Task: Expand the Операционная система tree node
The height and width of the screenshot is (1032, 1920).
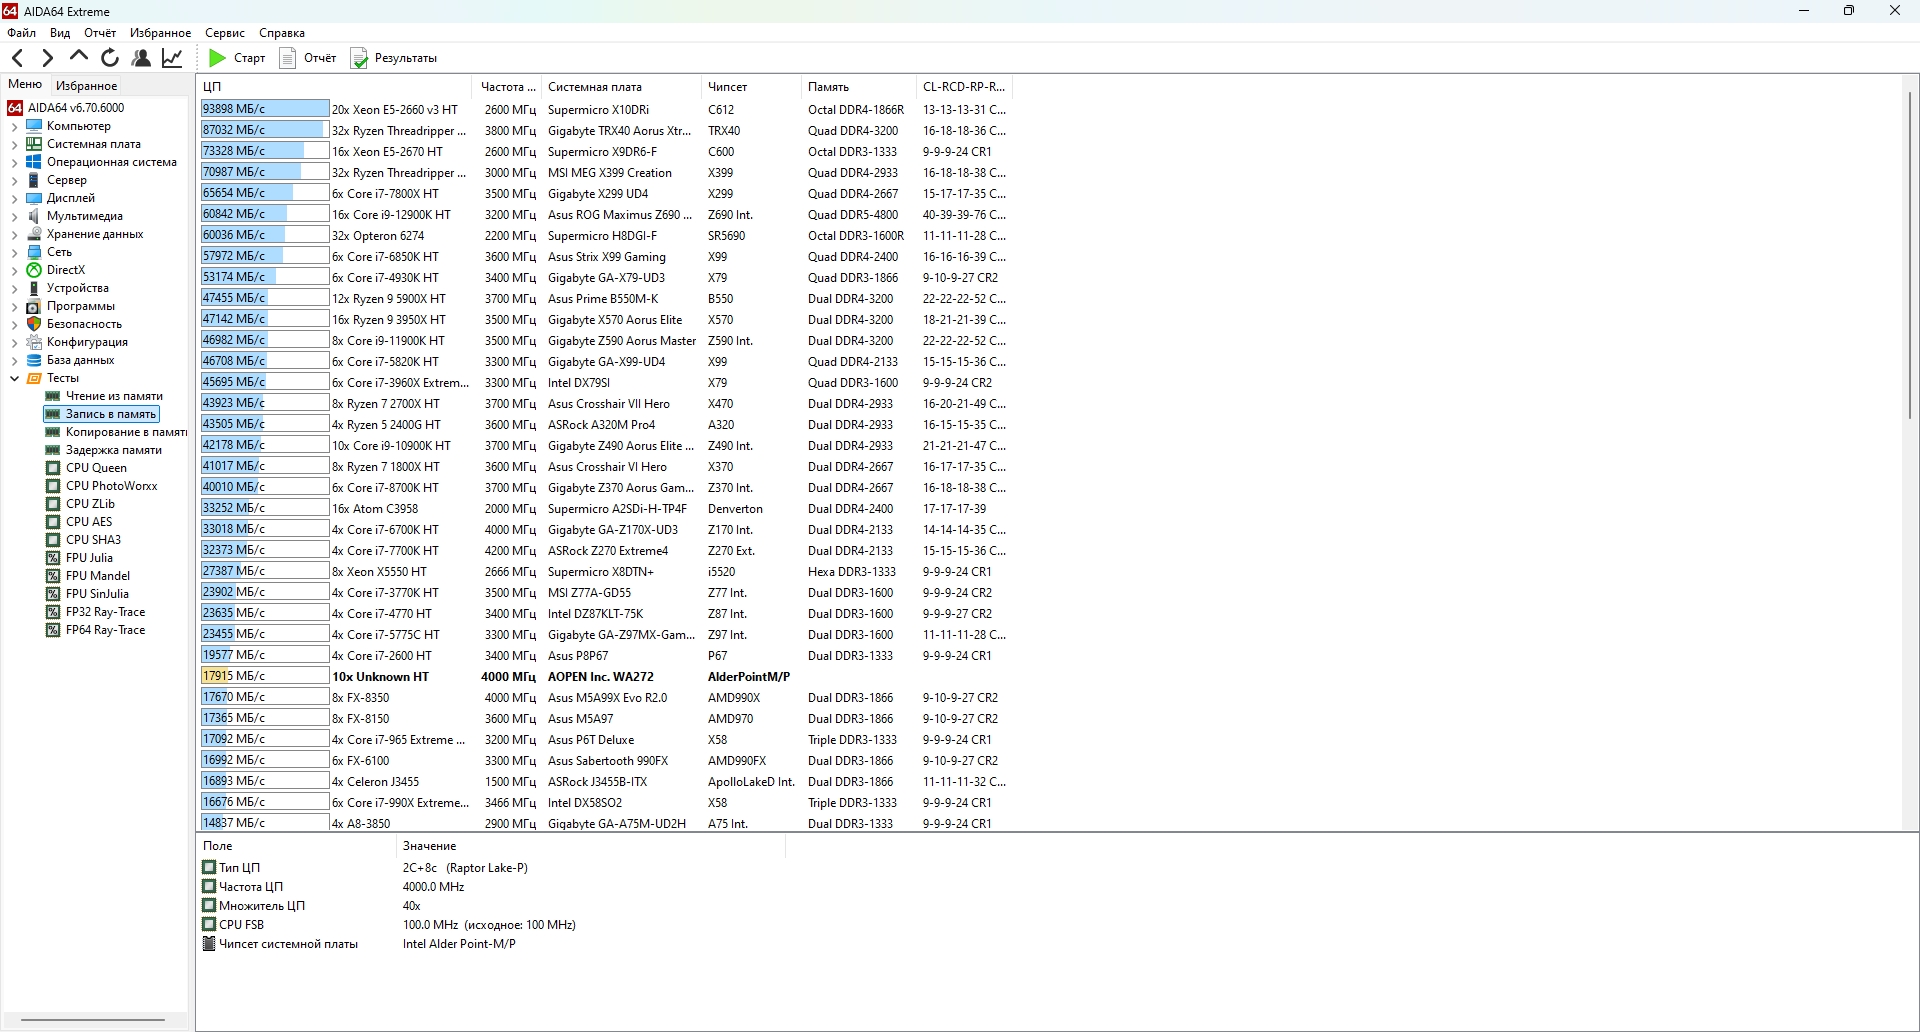Action: [x=14, y=163]
